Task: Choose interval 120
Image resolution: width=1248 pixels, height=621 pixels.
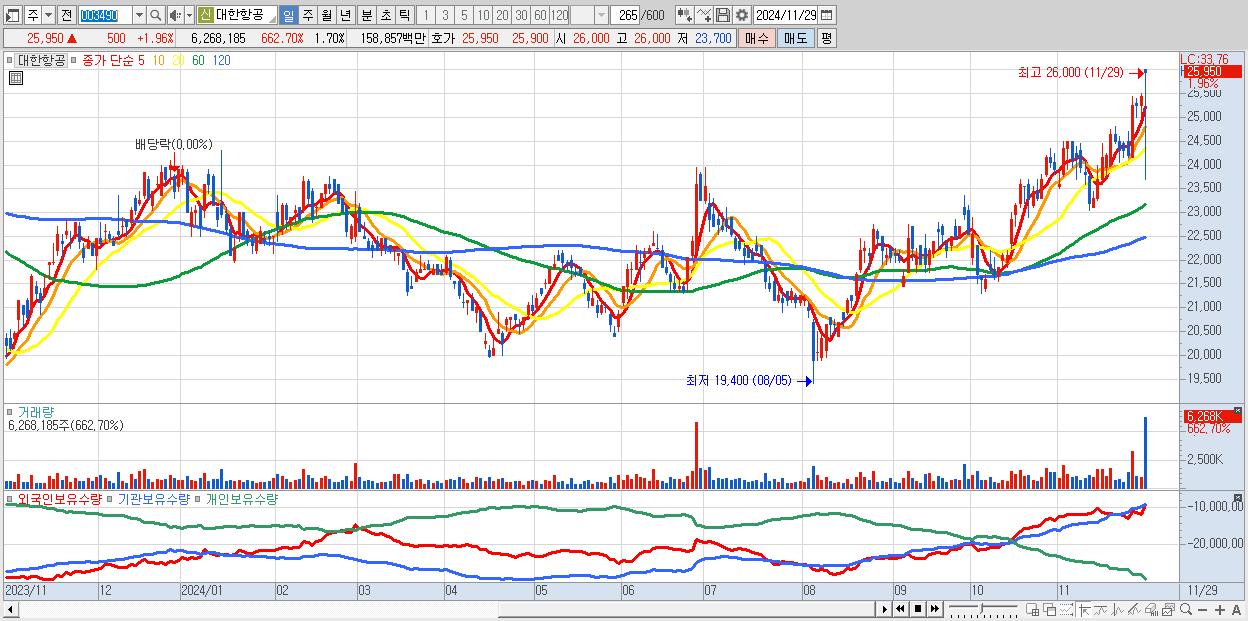Action: click(560, 15)
